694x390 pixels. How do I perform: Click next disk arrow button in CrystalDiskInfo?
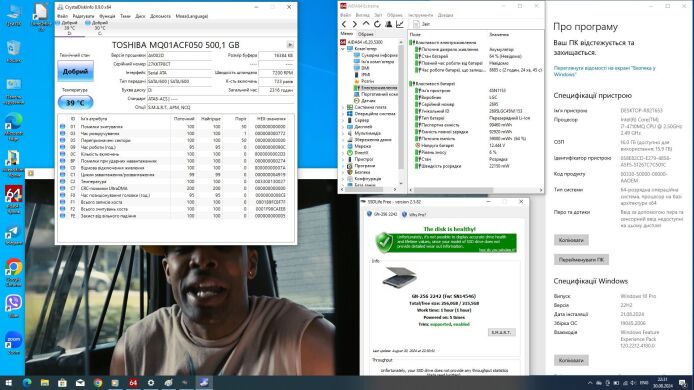(290, 45)
